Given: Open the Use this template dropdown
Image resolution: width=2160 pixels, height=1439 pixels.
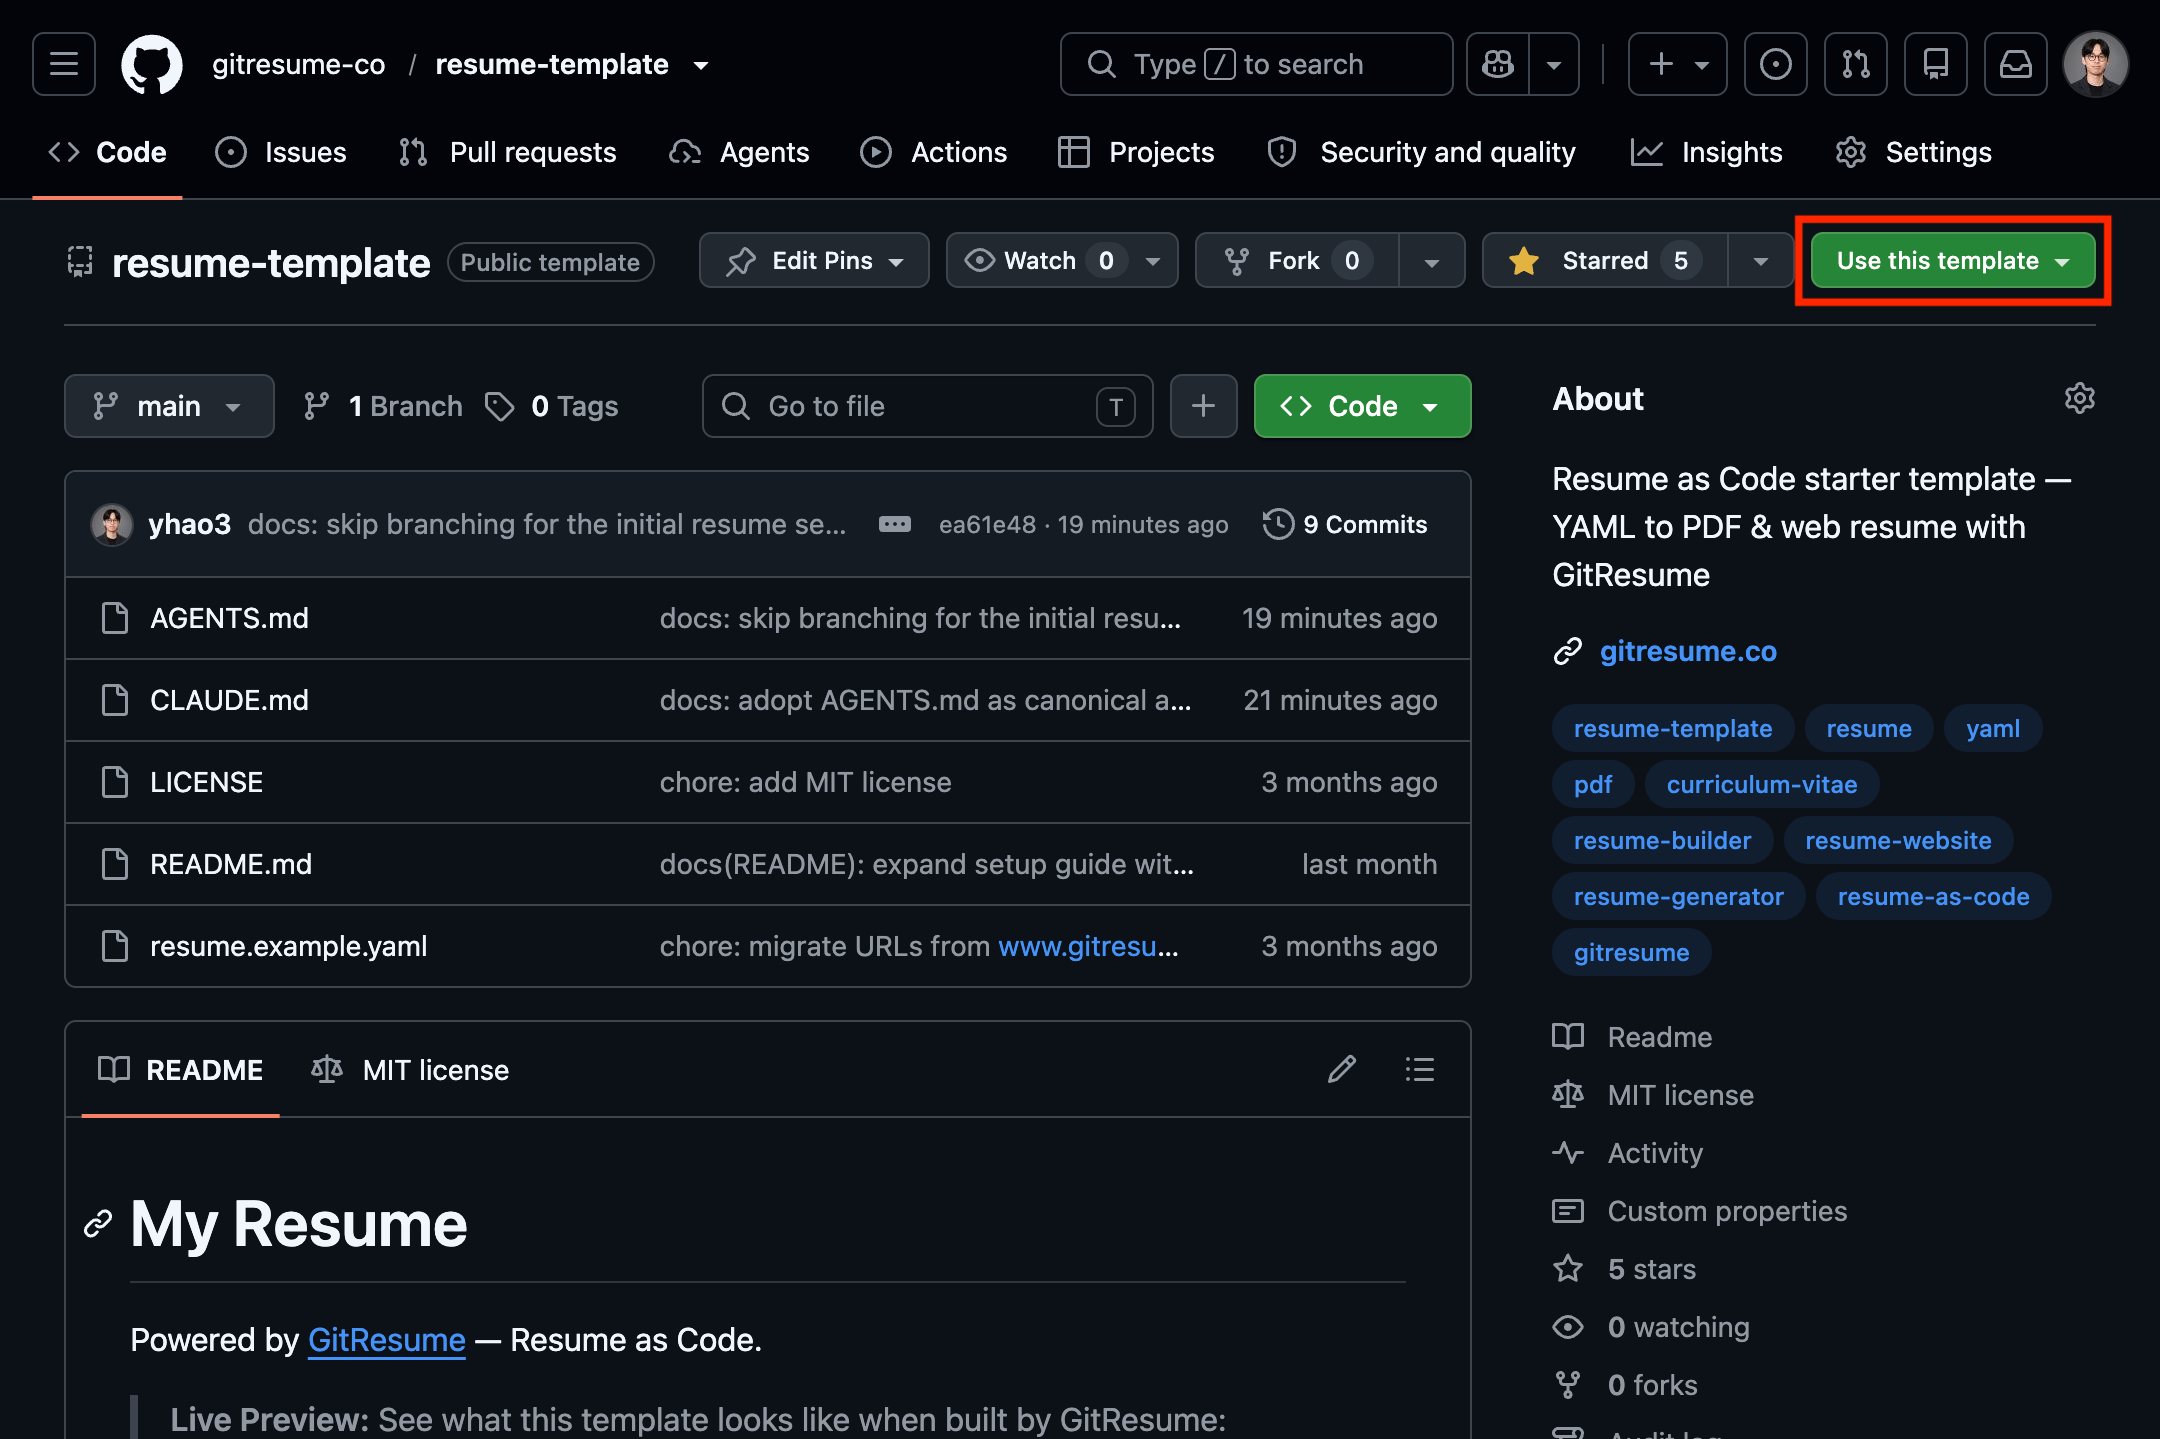Looking at the screenshot, I should point(1953,260).
